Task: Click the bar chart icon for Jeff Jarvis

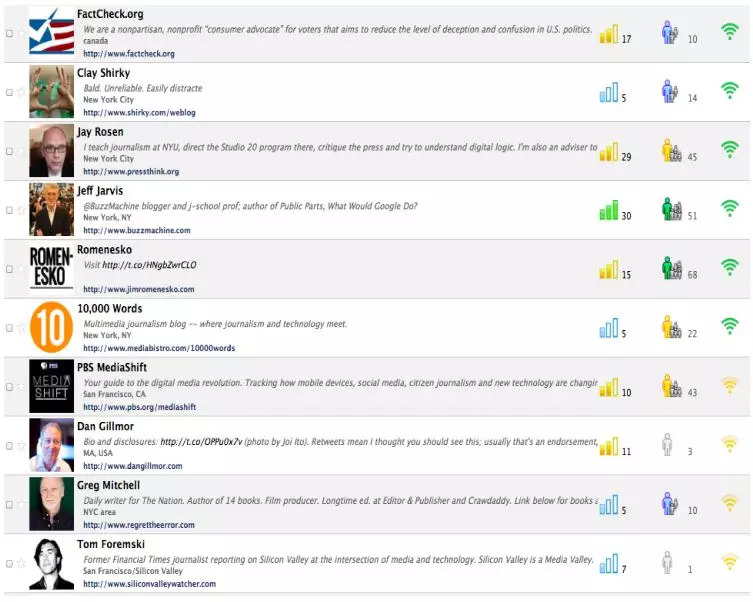Action: (608, 211)
